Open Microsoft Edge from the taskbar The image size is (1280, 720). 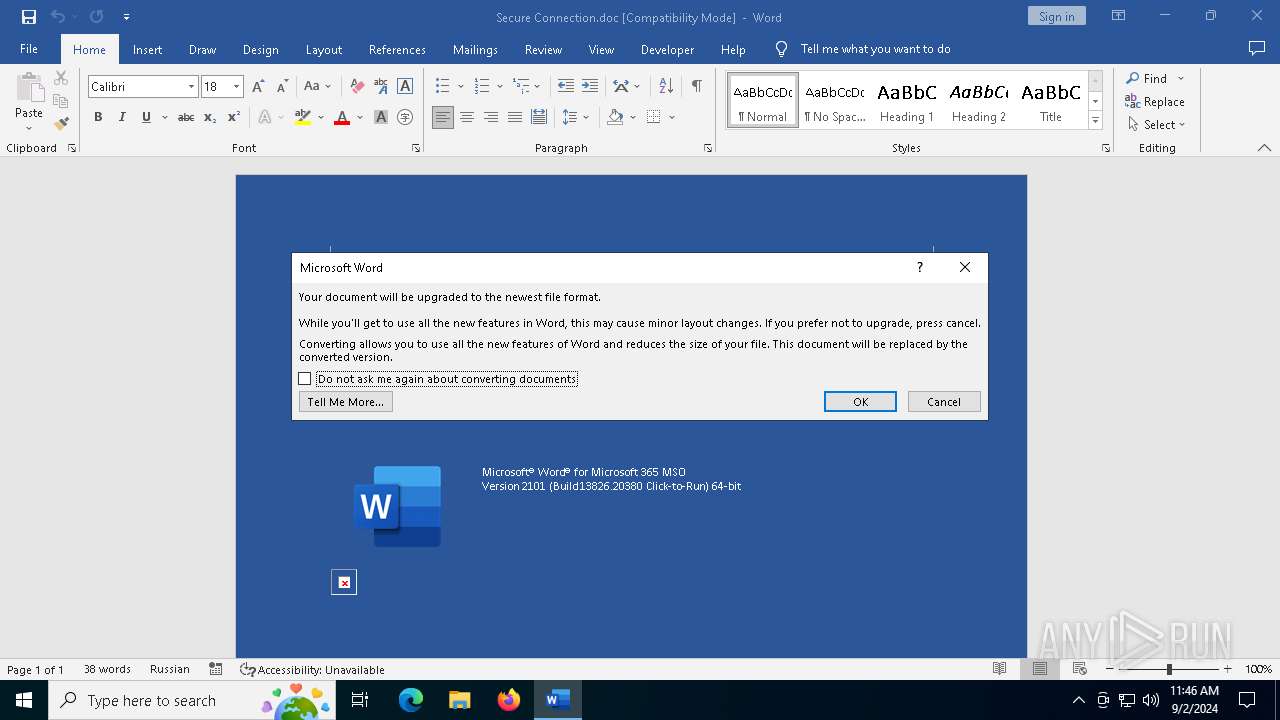[411, 700]
